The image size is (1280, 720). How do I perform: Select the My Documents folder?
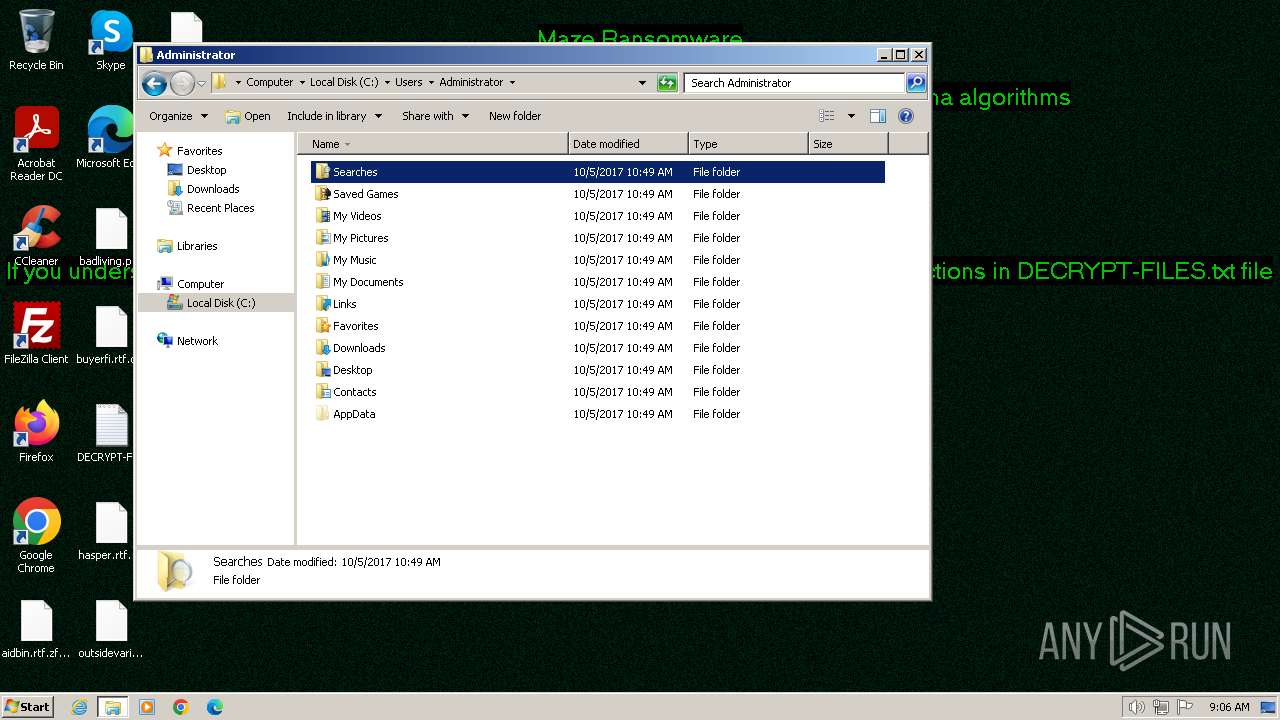(359, 282)
